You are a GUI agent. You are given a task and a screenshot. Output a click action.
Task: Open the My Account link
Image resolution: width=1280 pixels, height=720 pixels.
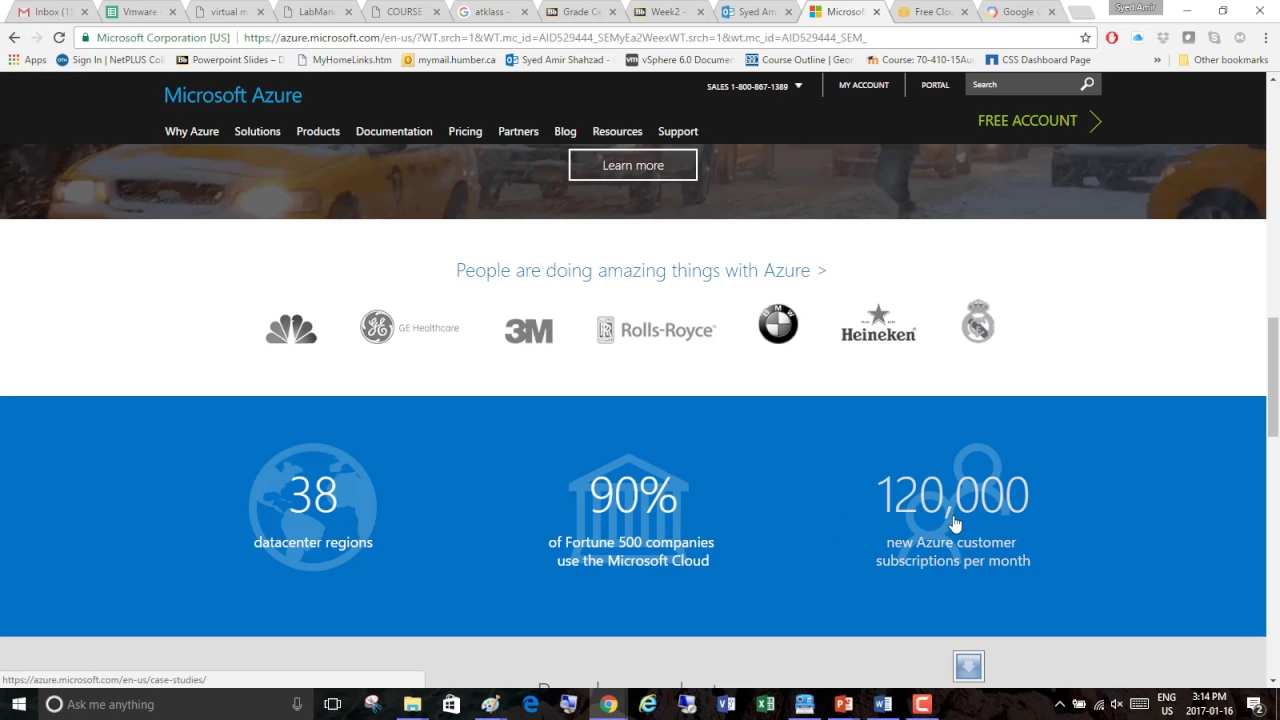[864, 85]
